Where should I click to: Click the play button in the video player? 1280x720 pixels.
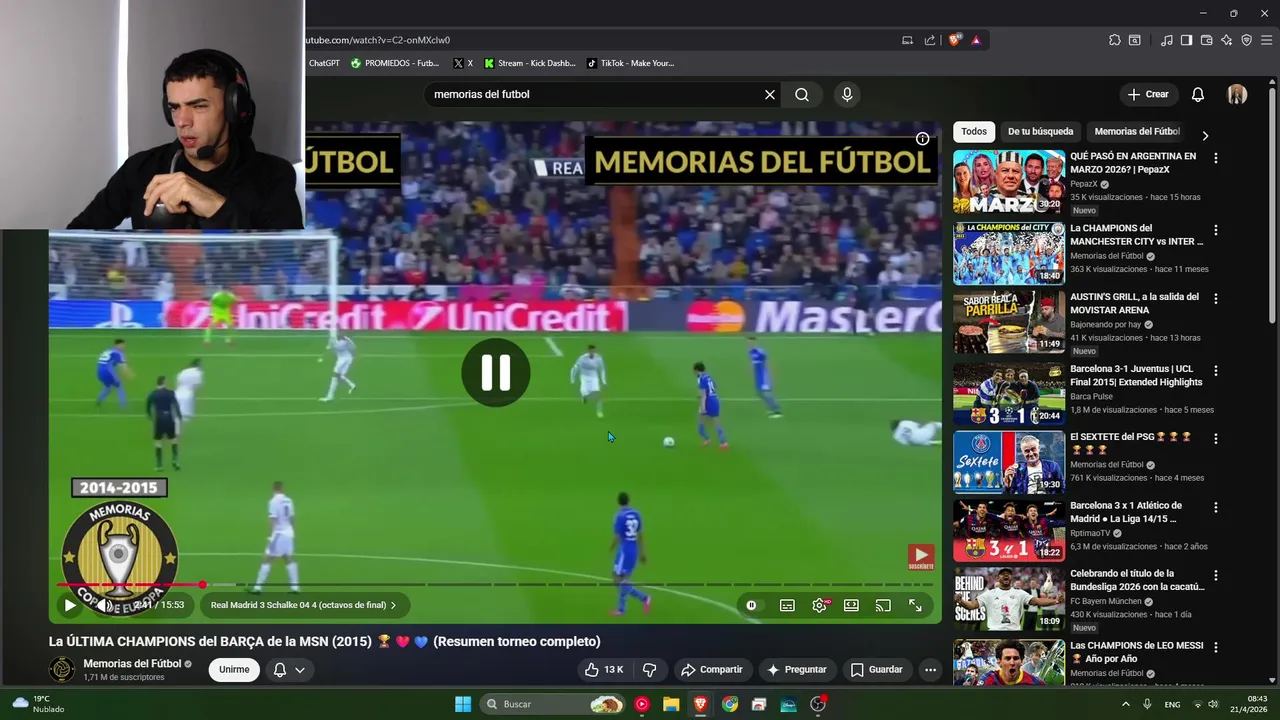pyautogui.click(x=70, y=605)
